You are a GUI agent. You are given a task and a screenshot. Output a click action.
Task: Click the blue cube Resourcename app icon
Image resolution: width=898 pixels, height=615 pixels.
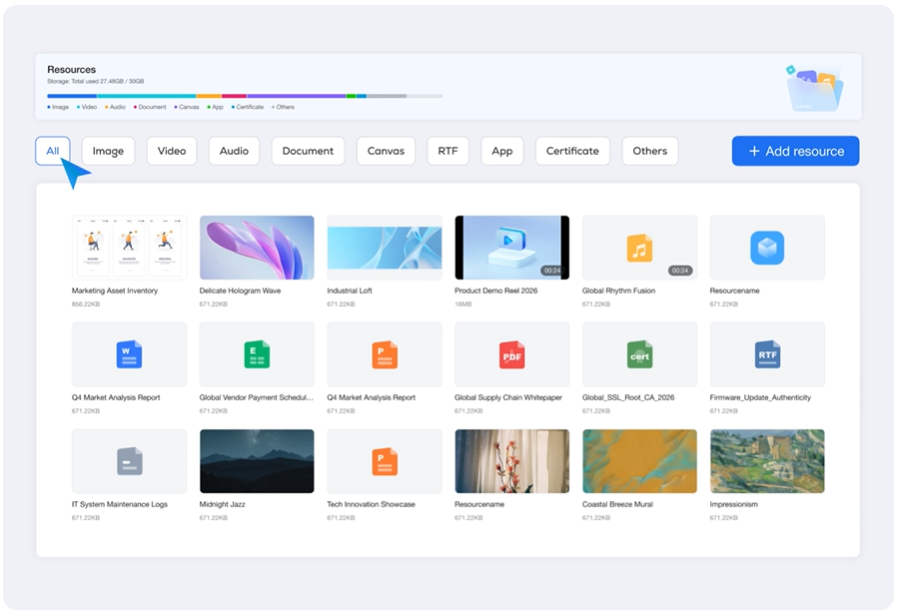point(767,248)
